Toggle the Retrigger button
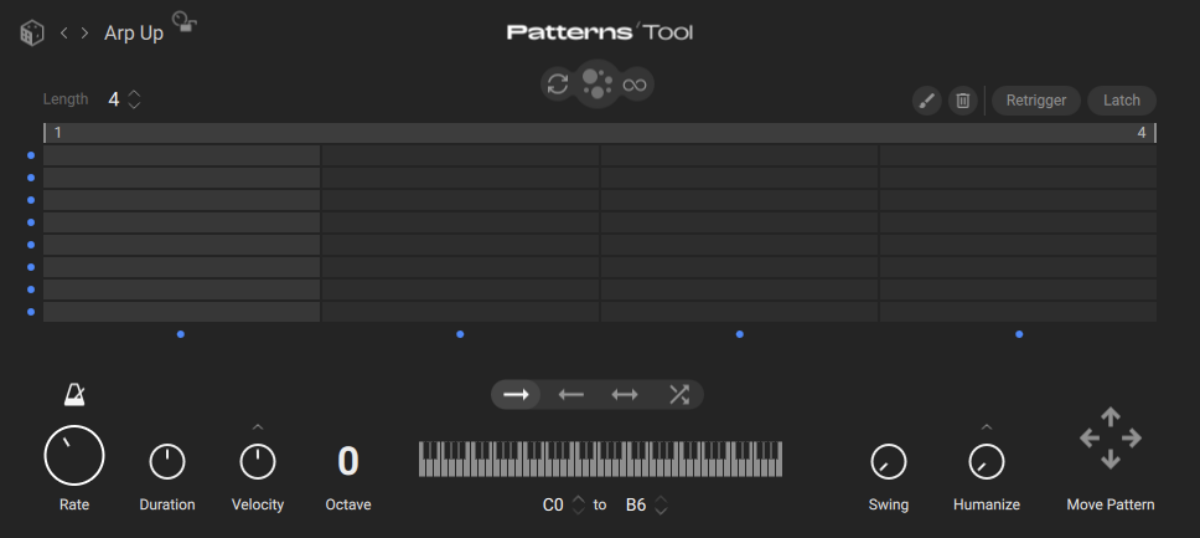 tap(1036, 100)
